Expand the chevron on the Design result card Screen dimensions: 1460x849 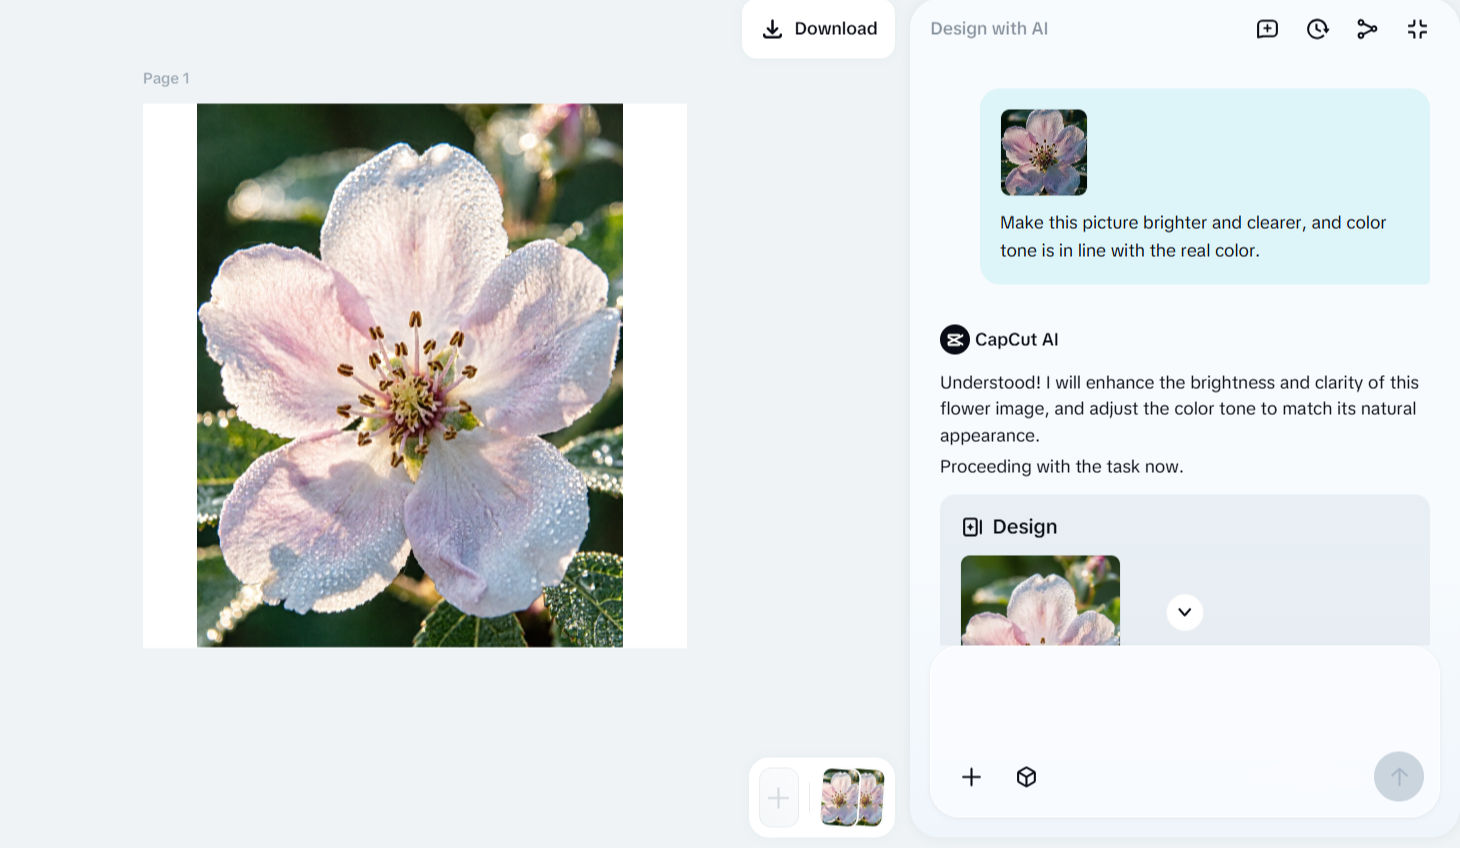[1184, 612]
